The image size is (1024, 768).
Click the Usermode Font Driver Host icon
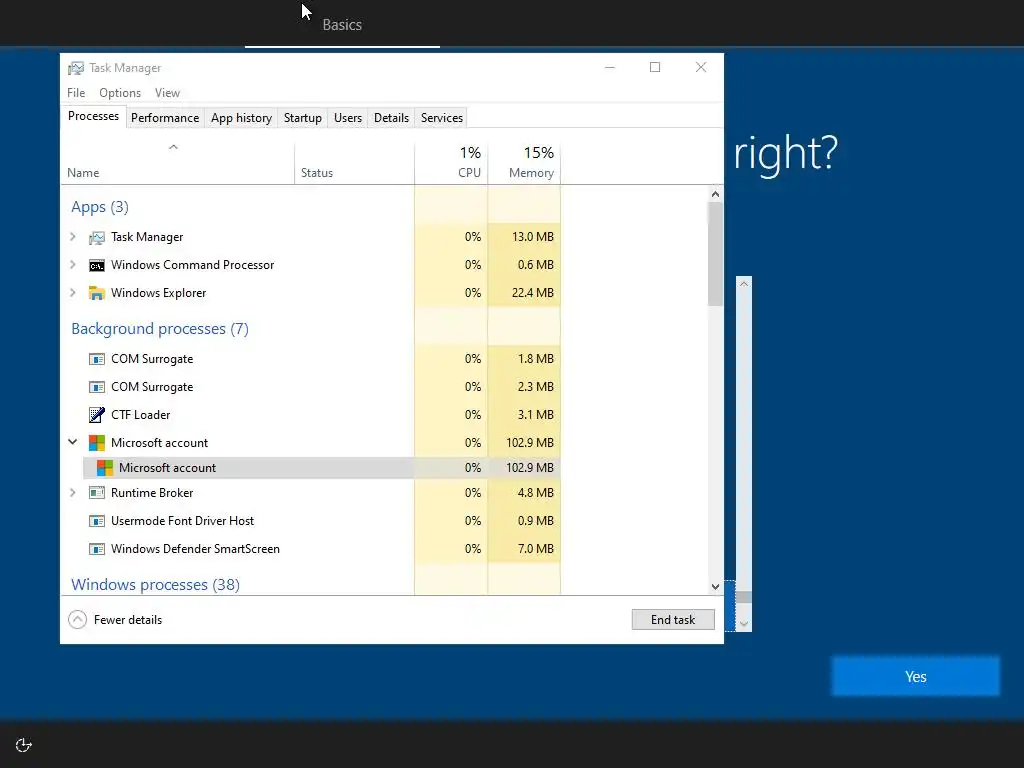click(x=97, y=520)
